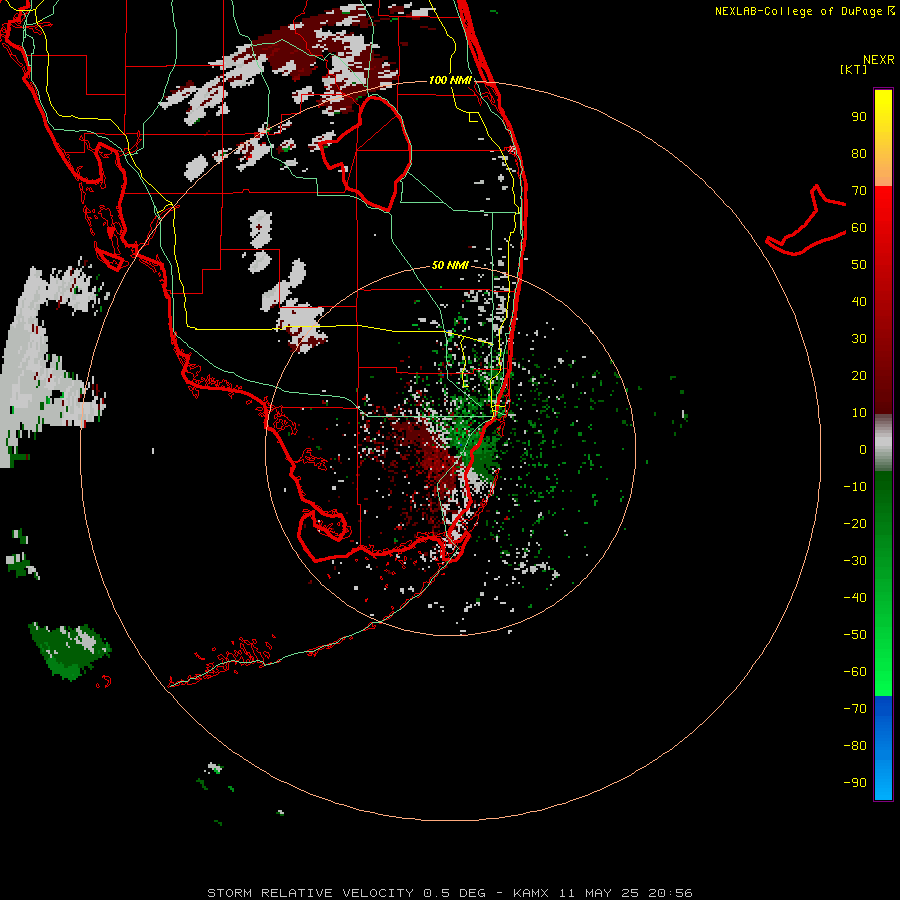
Task: Click the NEXLAB-College of DuPage label
Action: point(799,11)
